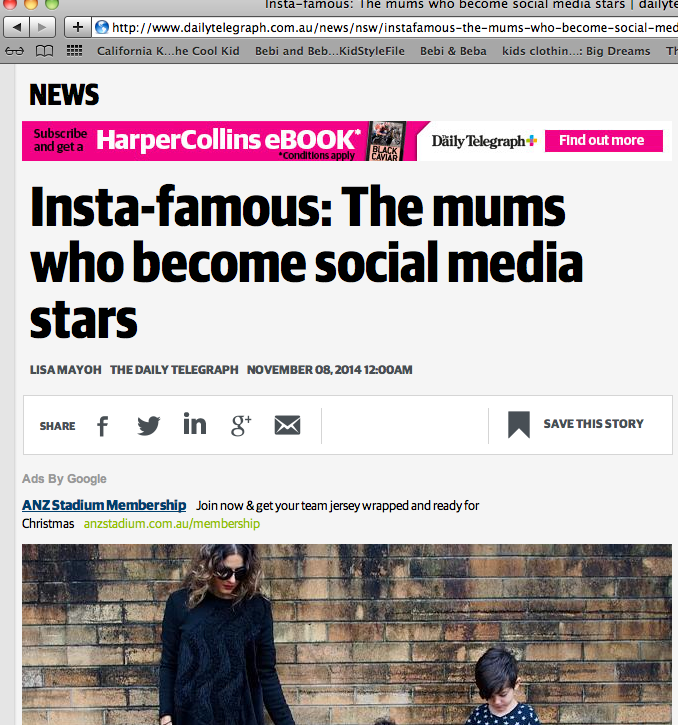Image resolution: width=678 pixels, height=725 pixels.
Task: Share the article on Facebook
Action: pyautogui.click(x=102, y=426)
